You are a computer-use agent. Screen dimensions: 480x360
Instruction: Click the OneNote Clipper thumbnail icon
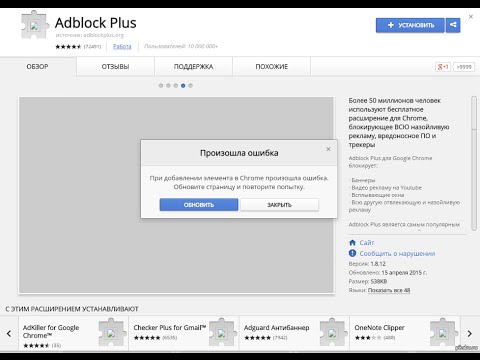(444, 332)
